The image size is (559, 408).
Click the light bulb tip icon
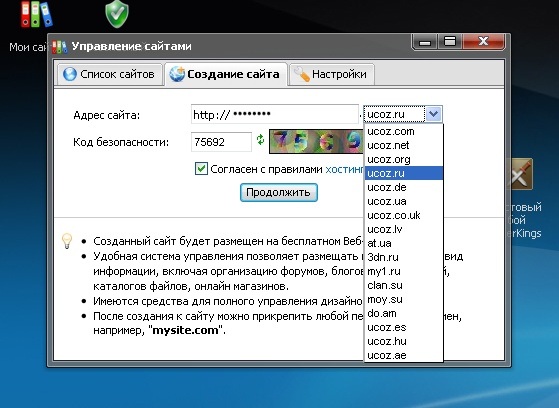tap(67, 241)
